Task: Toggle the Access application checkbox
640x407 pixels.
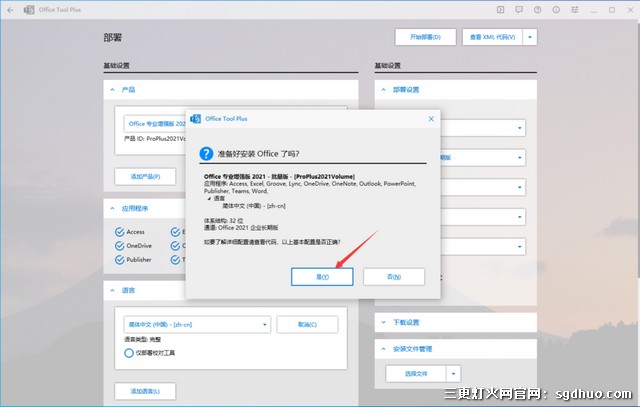Action: tap(120, 232)
